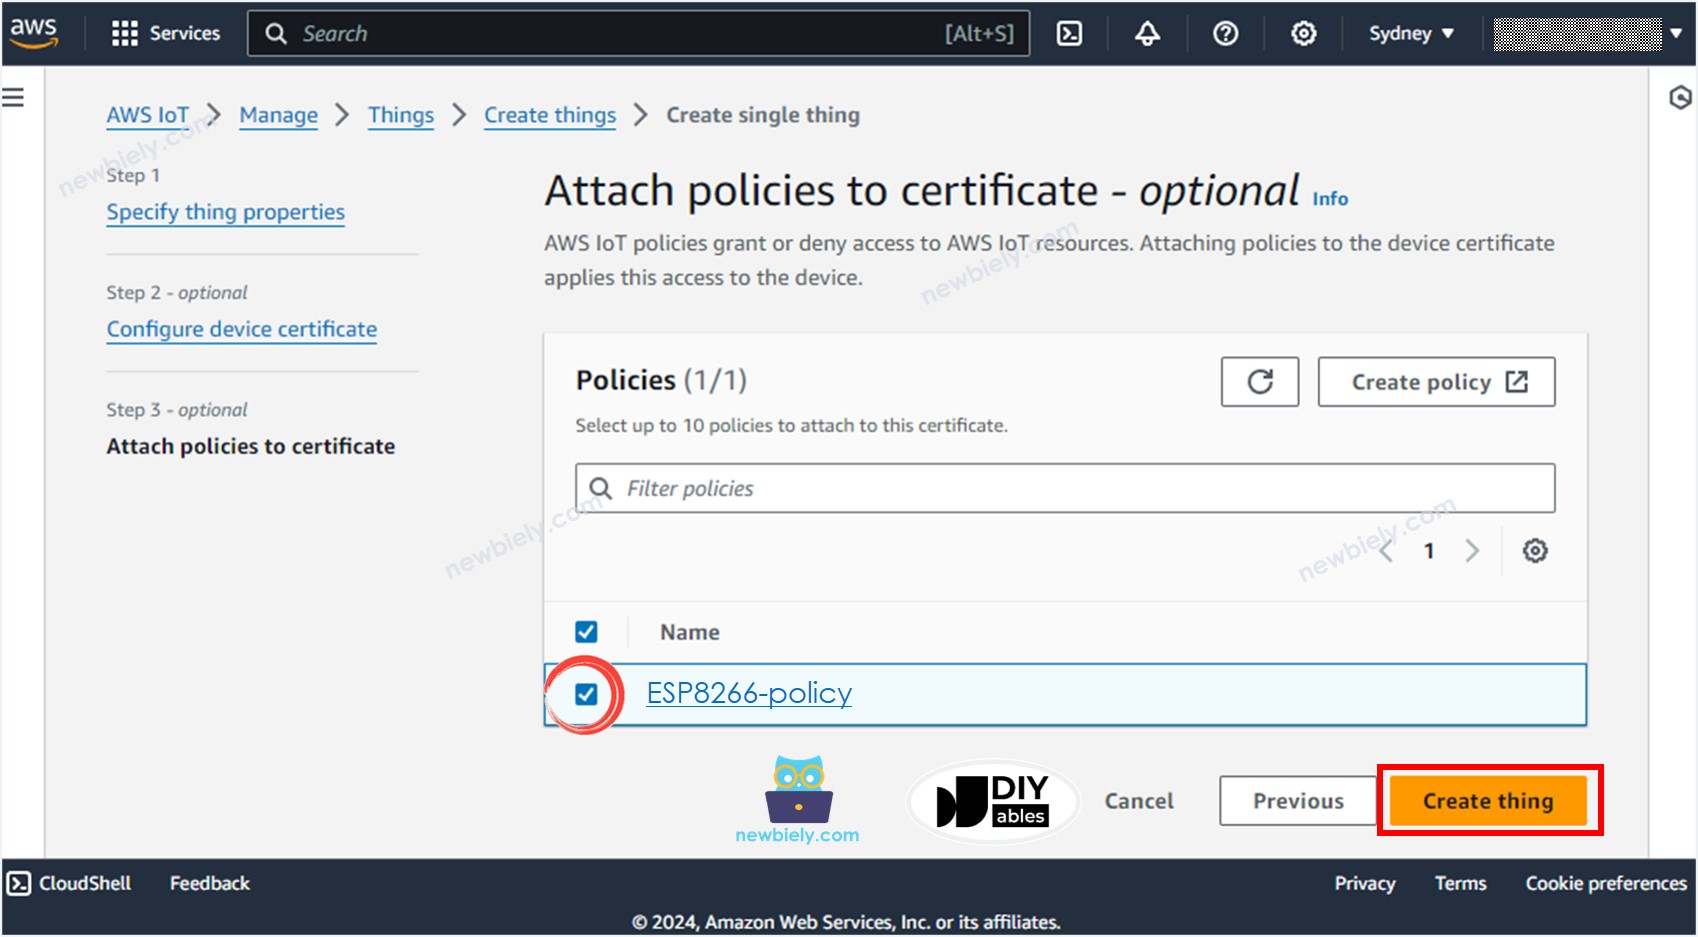Launch CloudShell from the top navigation icon

tap(1069, 32)
